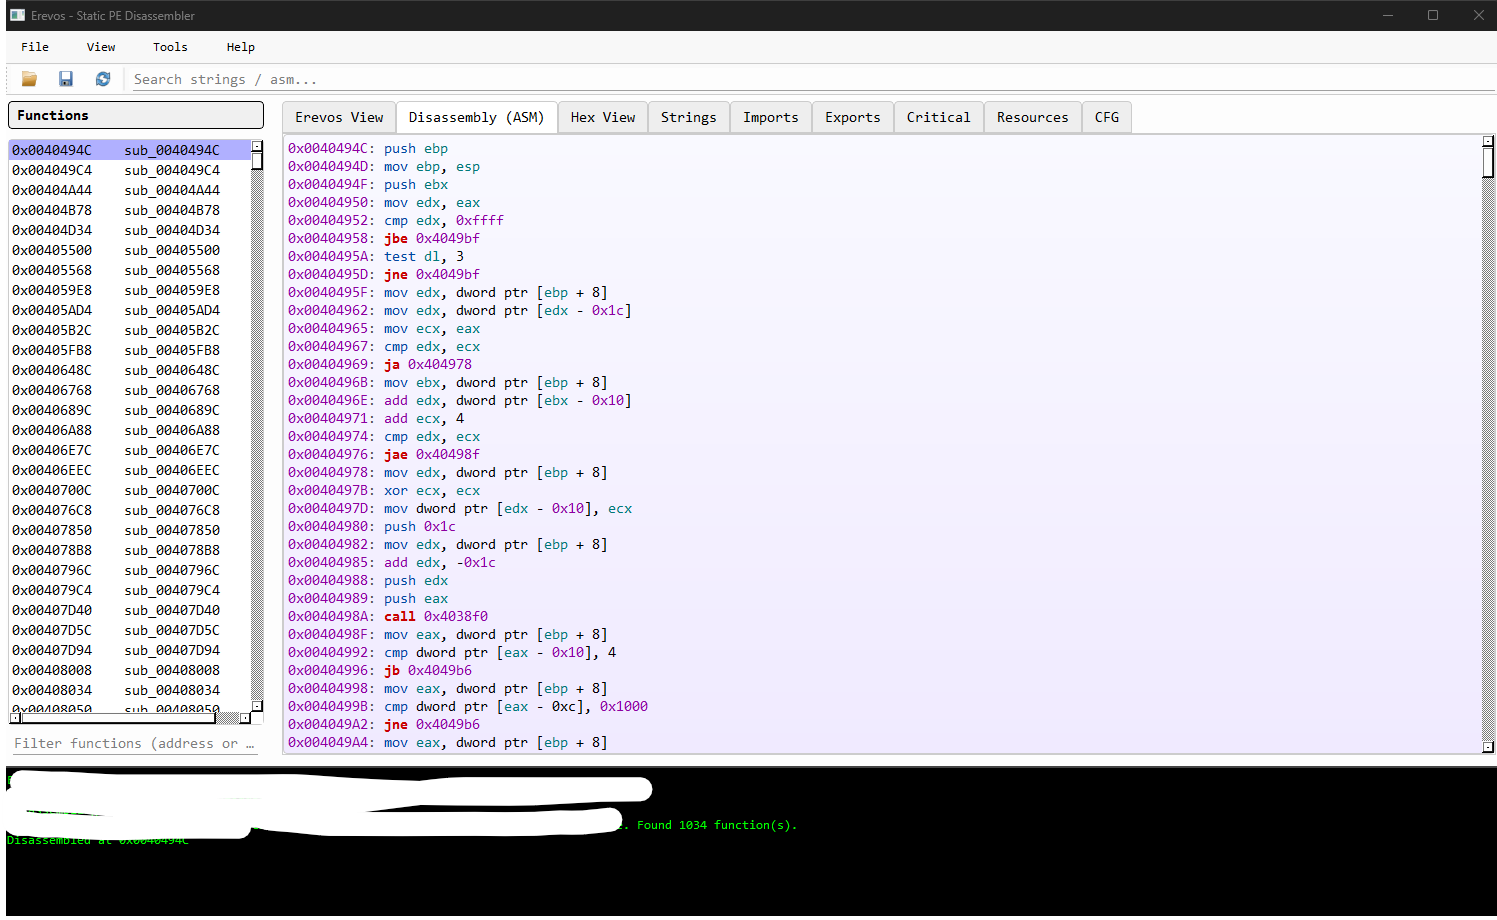
Task: Click the open file folder icon
Action: click(29, 79)
